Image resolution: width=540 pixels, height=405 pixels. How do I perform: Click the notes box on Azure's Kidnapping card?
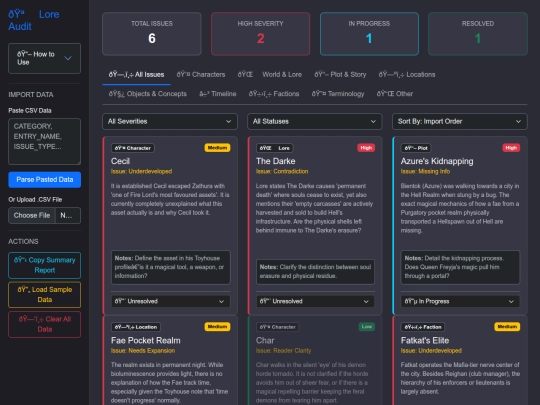click(460, 267)
